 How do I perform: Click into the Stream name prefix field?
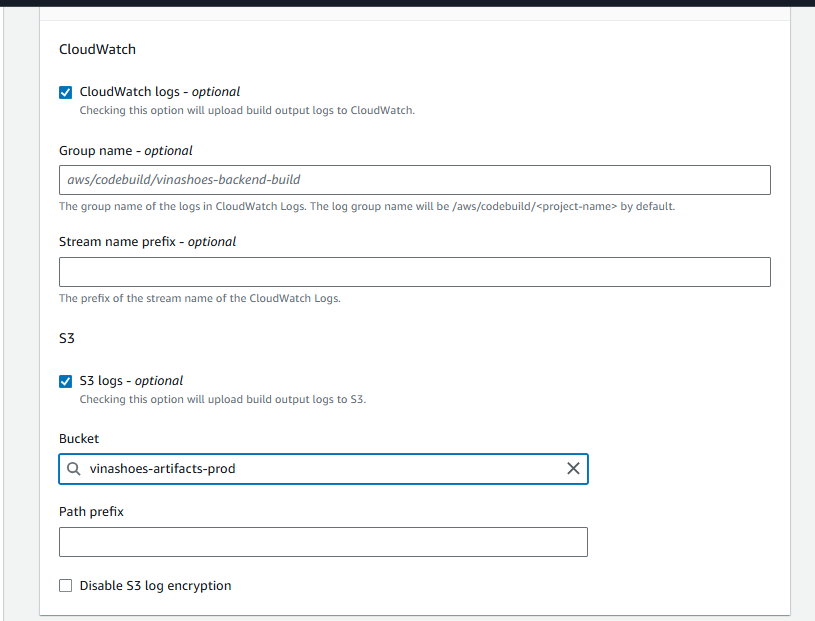tap(414, 272)
